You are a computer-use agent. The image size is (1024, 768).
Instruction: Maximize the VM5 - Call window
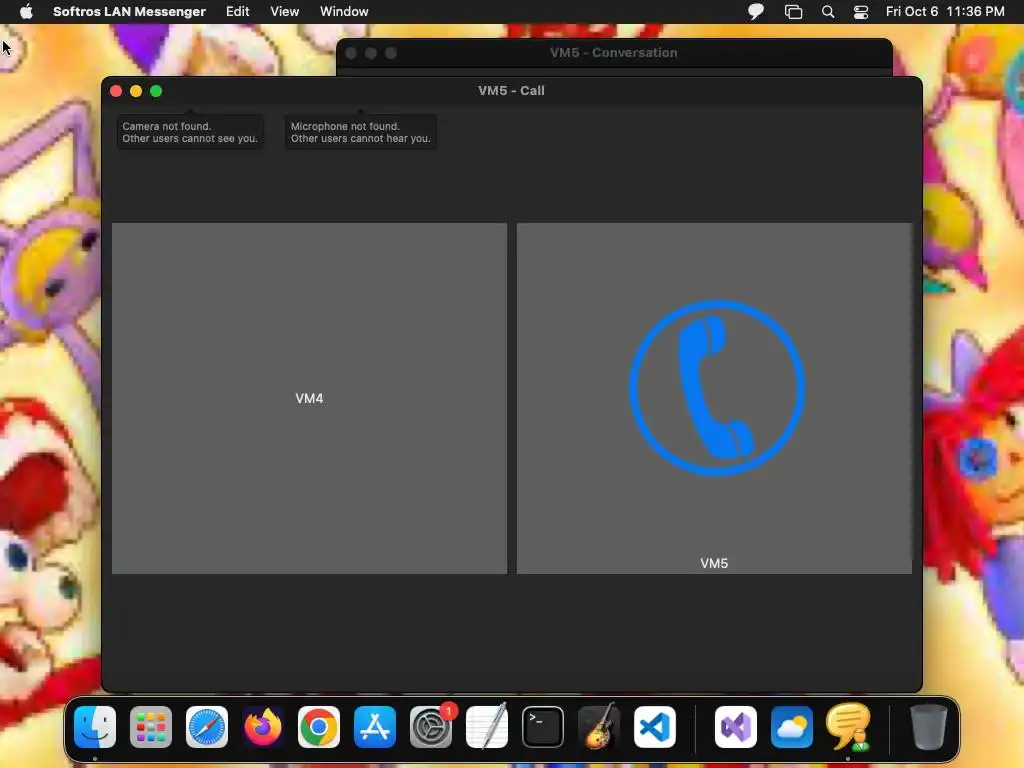156,91
